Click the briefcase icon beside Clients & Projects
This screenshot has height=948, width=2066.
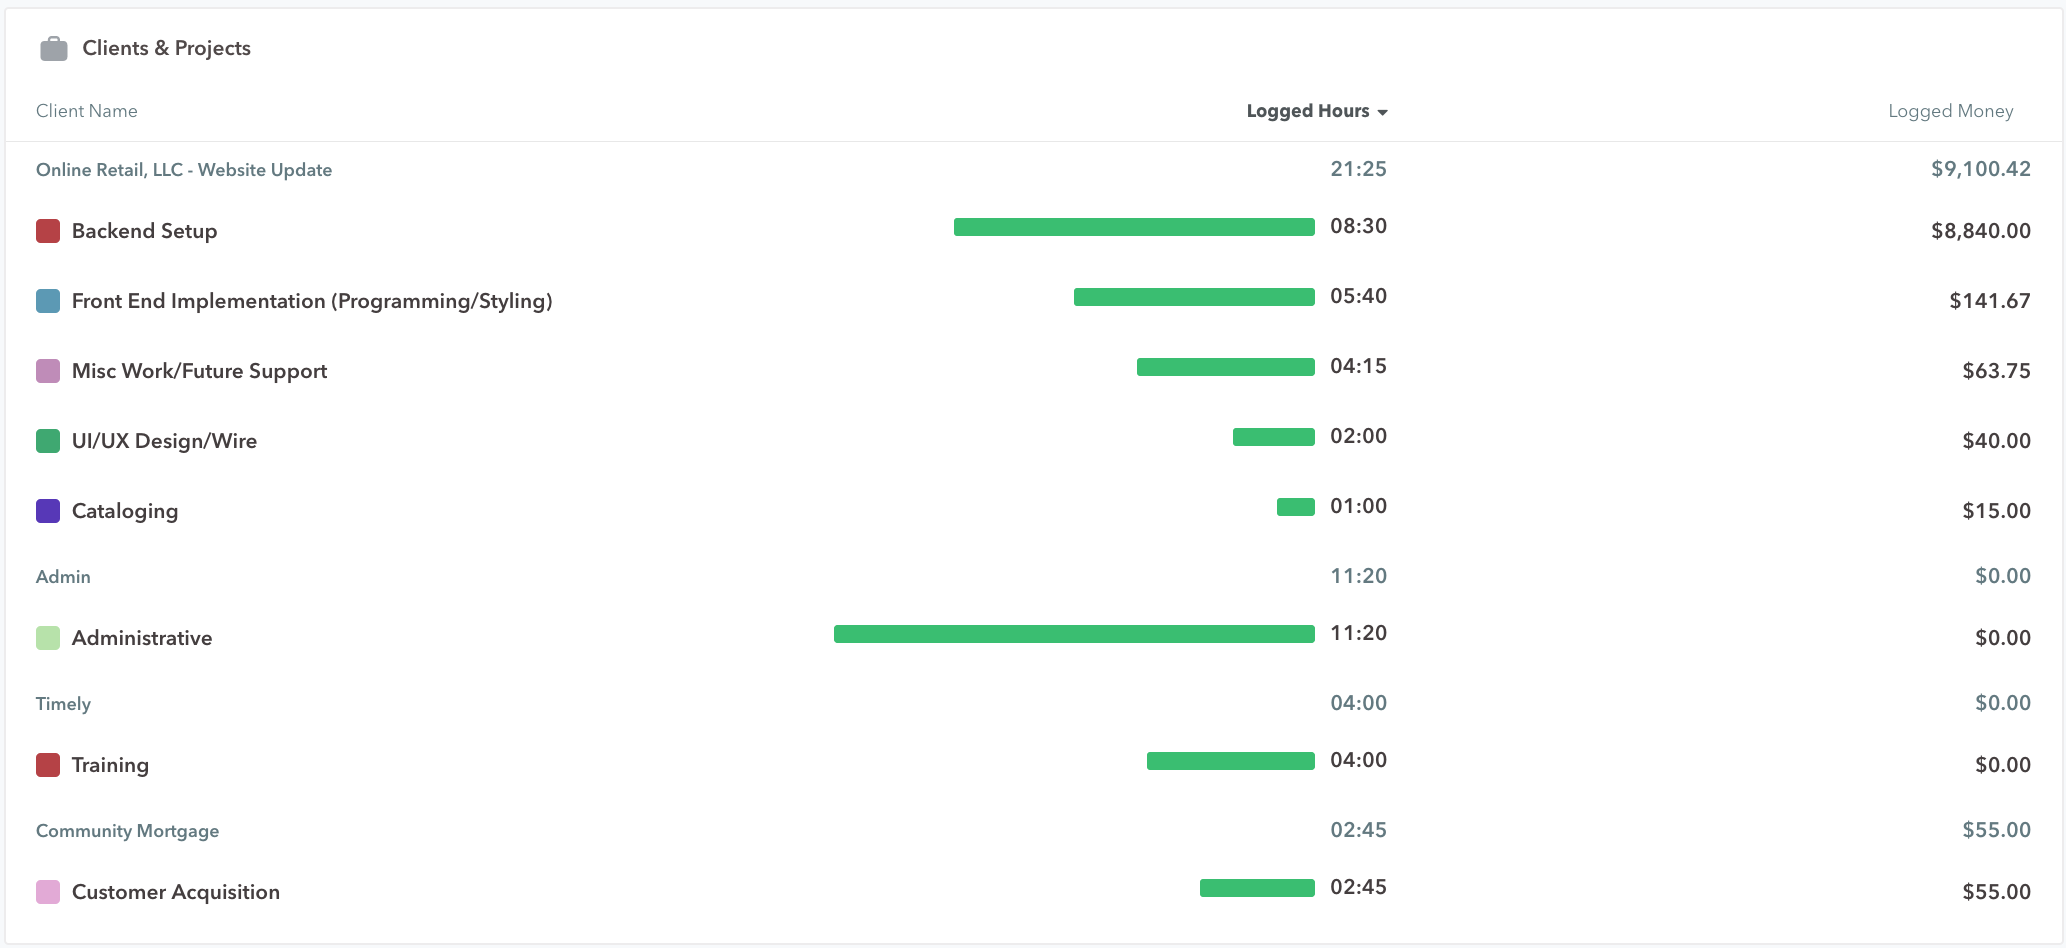pos(54,49)
